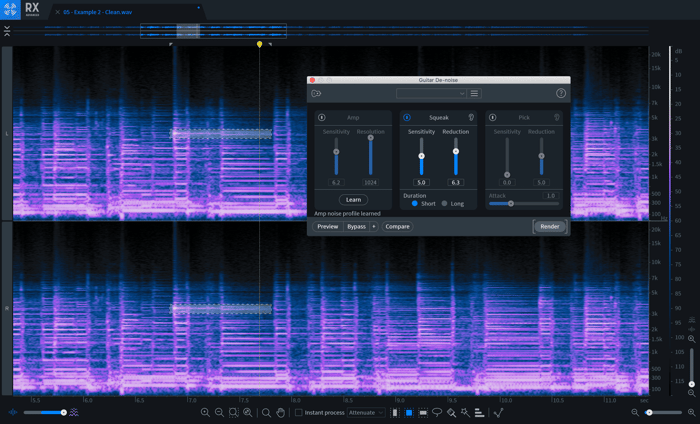Click the zoom out full tool
Viewport: 700px width, 424px height.
248,413
